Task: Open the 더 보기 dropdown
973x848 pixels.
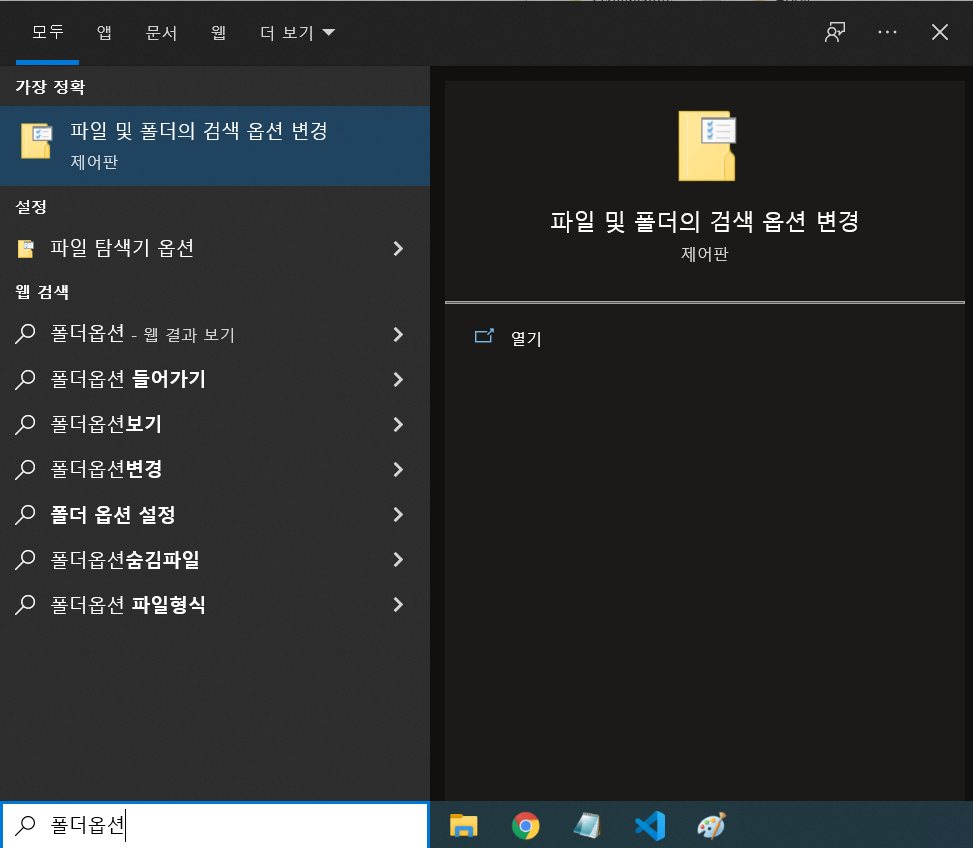Action: pos(297,32)
